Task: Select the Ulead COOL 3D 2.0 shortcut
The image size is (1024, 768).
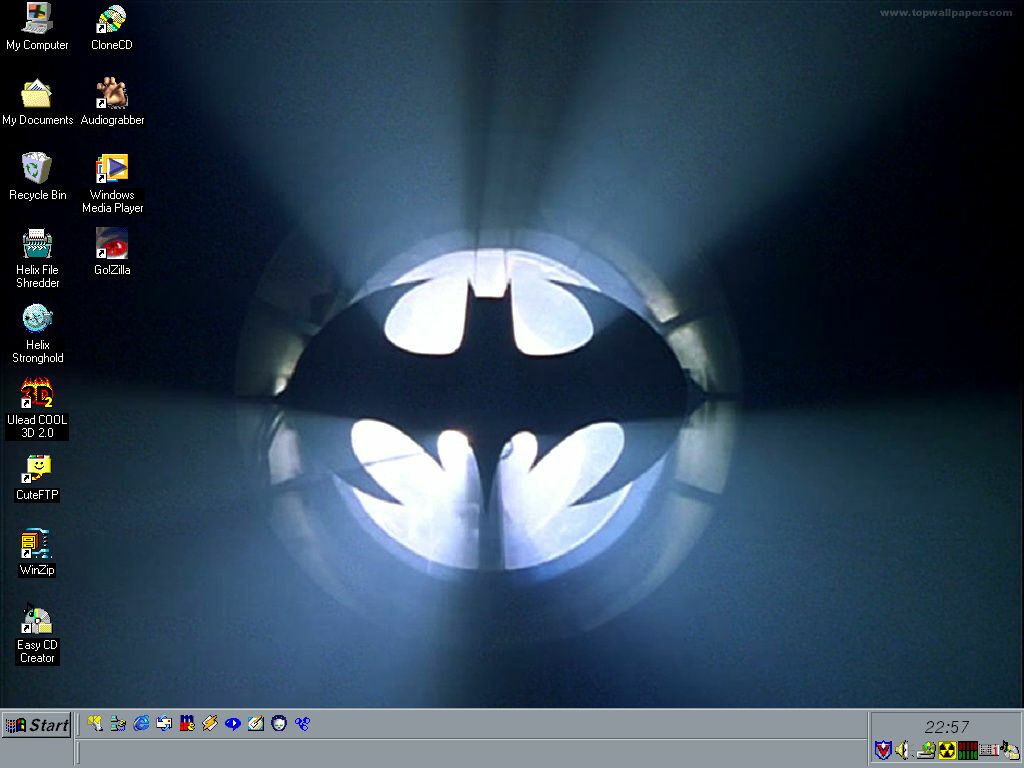Action: 37,394
